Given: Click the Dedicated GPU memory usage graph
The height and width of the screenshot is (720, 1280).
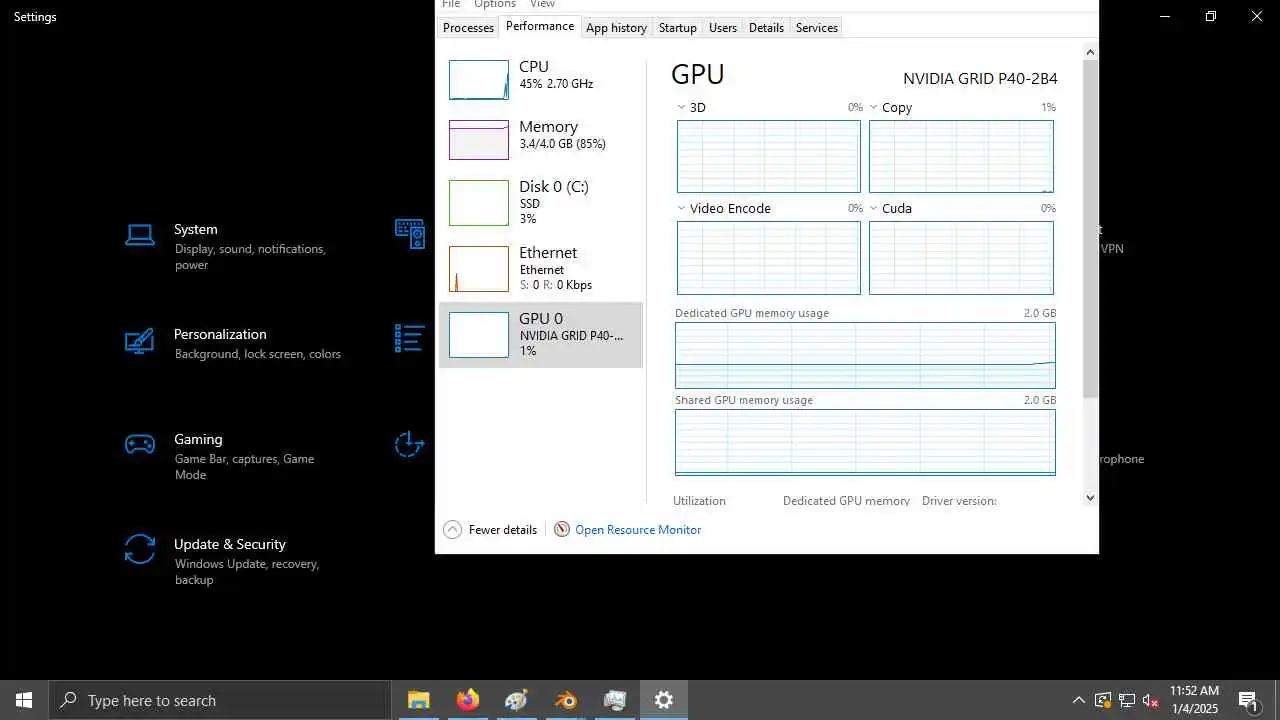Looking at the screenshot, I should [x=865, y=355].
